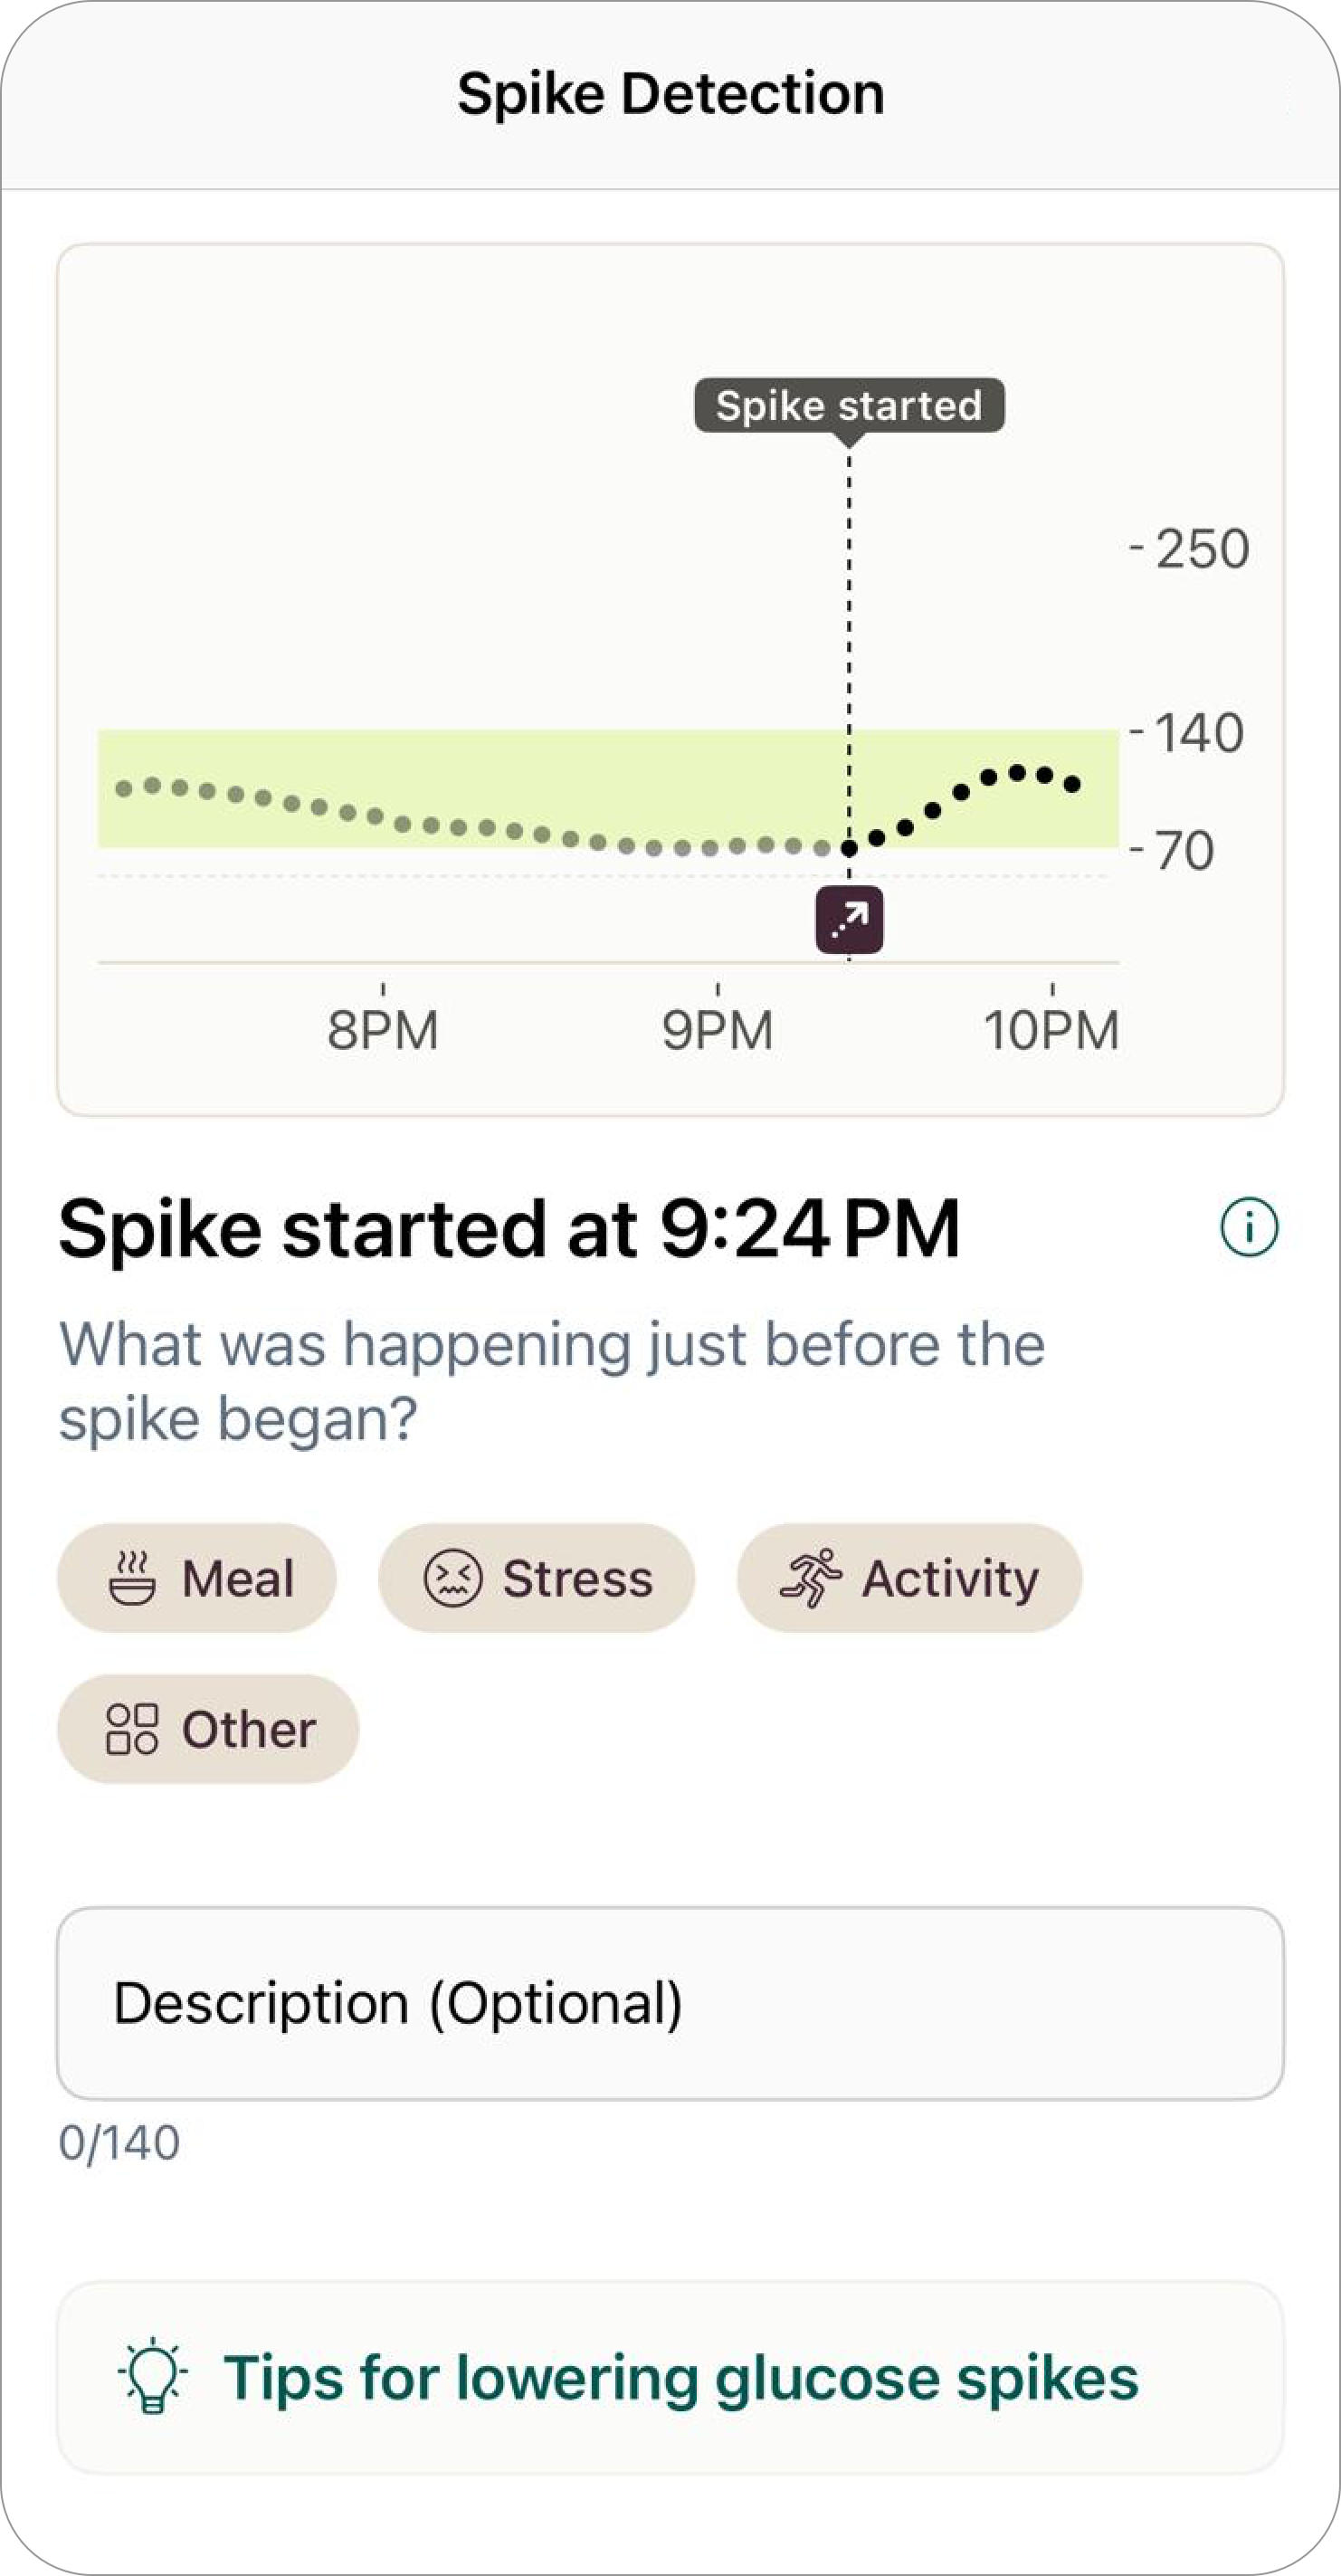This screenshot has height=2576, width=1341.
Task: Click the "Spike started" chart tooltip
Action: [x=849, y=405]
